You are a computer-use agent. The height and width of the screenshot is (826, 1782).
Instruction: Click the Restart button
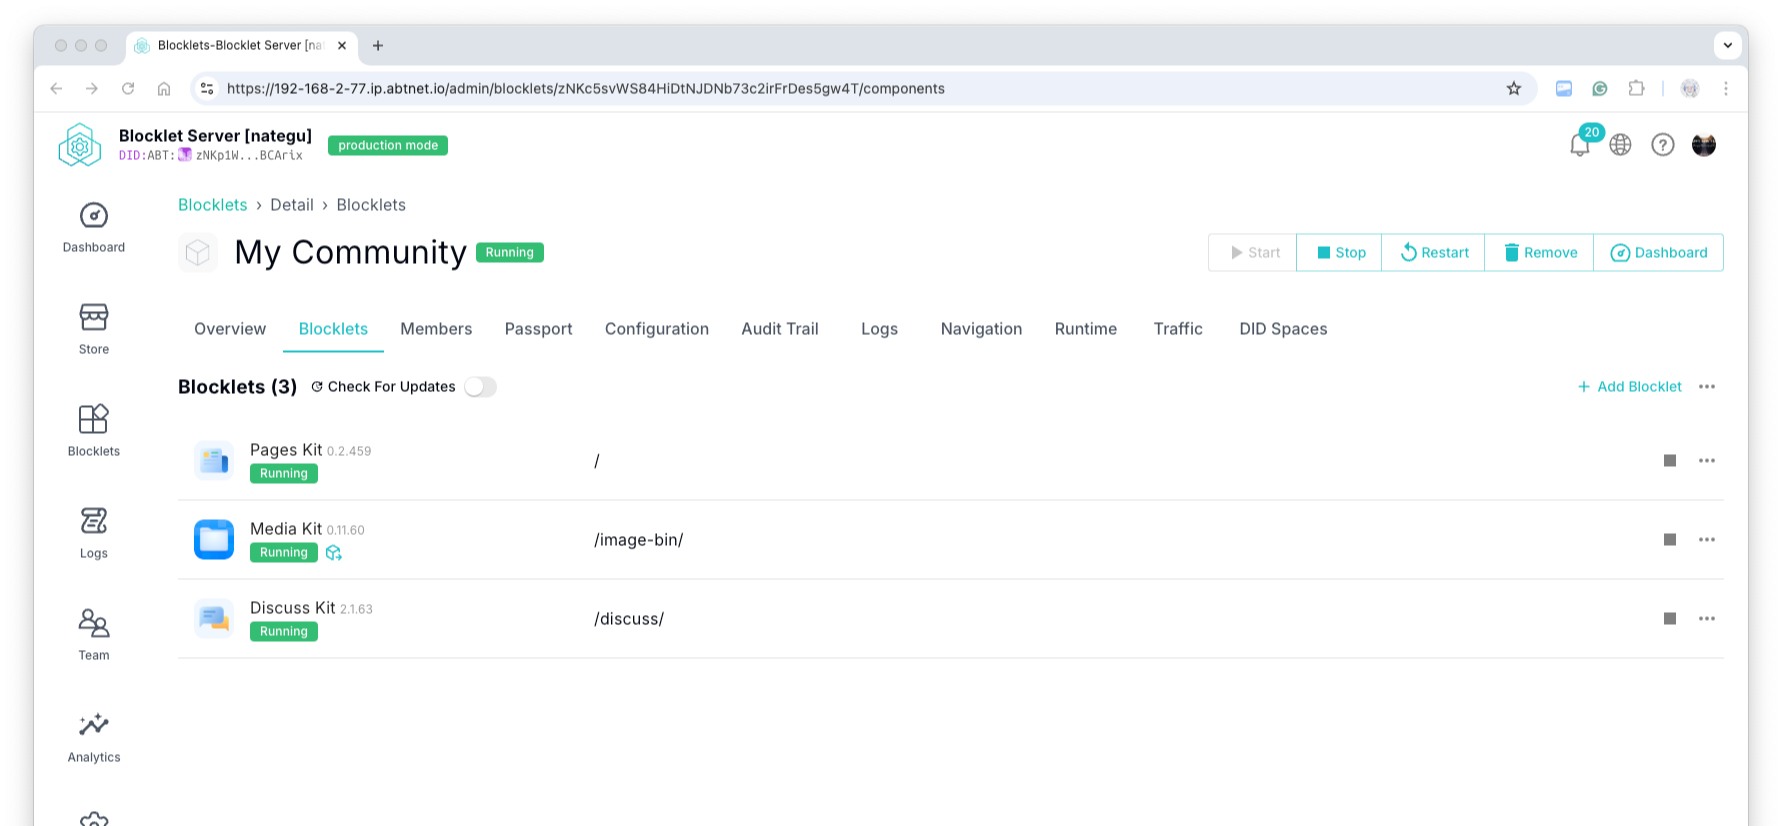pos(1433,253)
